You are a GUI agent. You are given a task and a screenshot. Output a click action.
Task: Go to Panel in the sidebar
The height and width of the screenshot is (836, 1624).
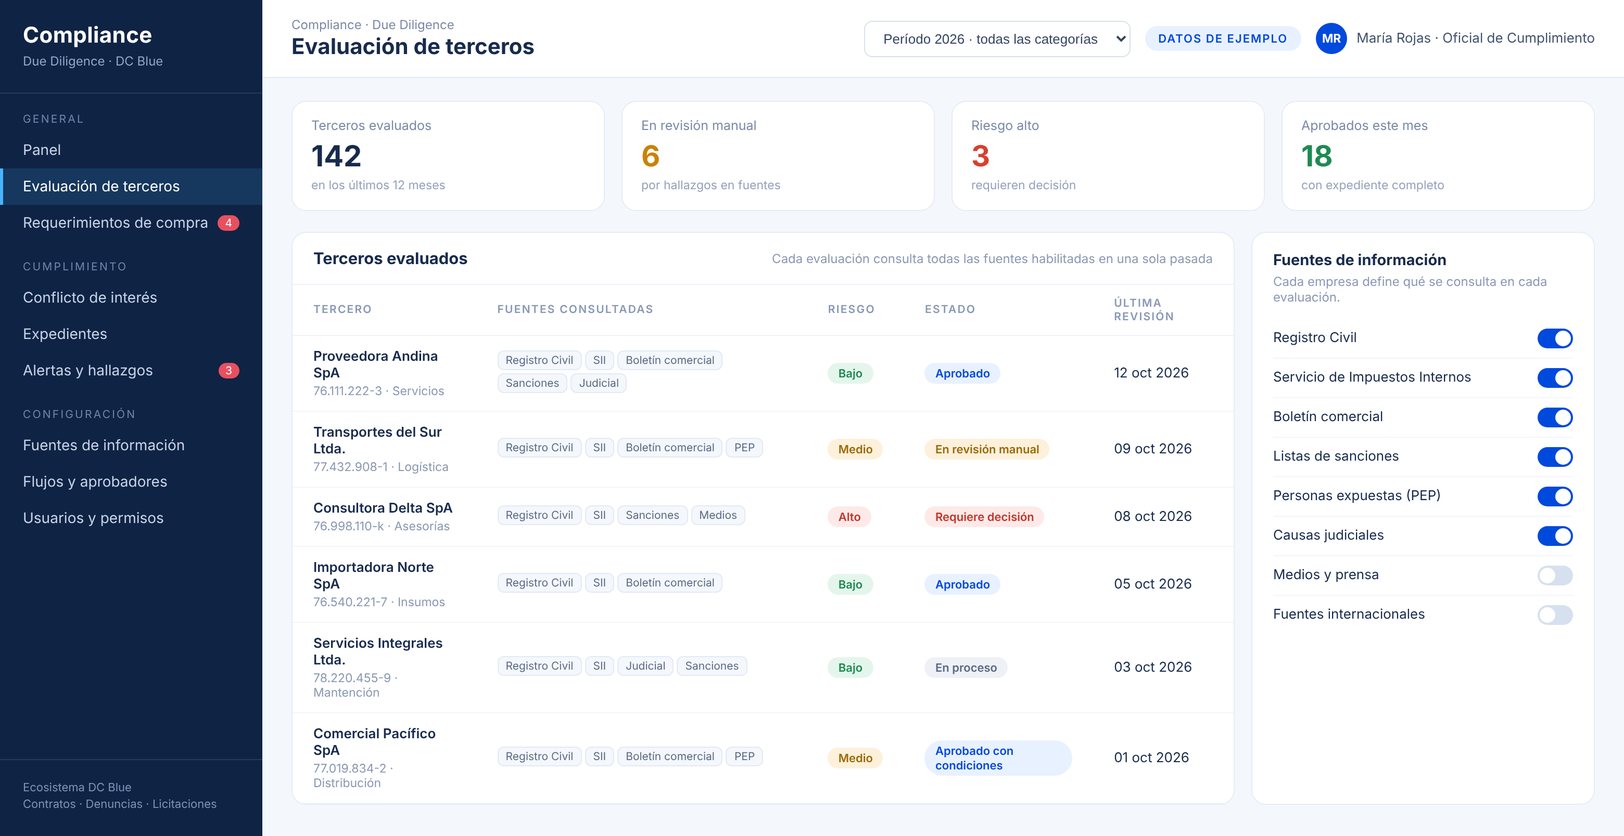point(131,150)
